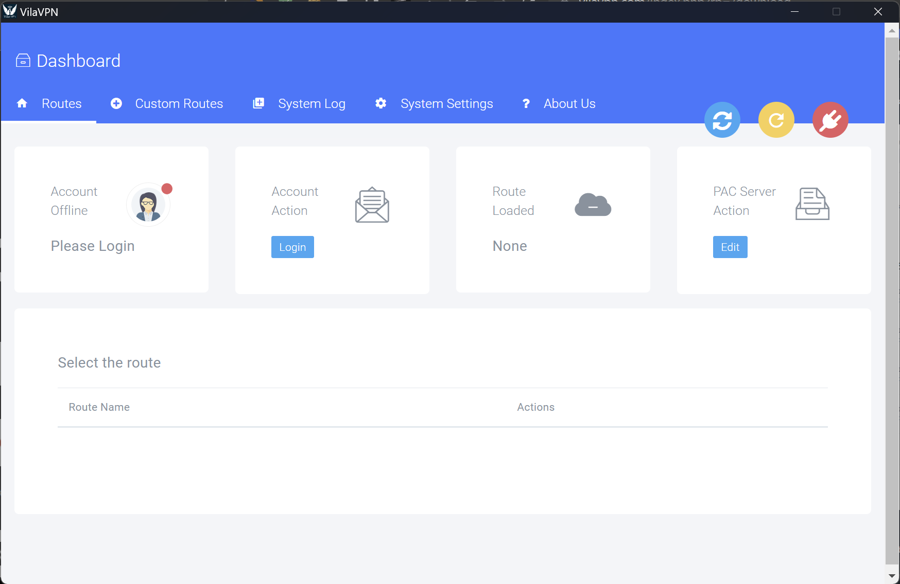This screenshot has height=584, width=900.
Task: Click the cloud Route Loaded icon
Action: [593, 205]
